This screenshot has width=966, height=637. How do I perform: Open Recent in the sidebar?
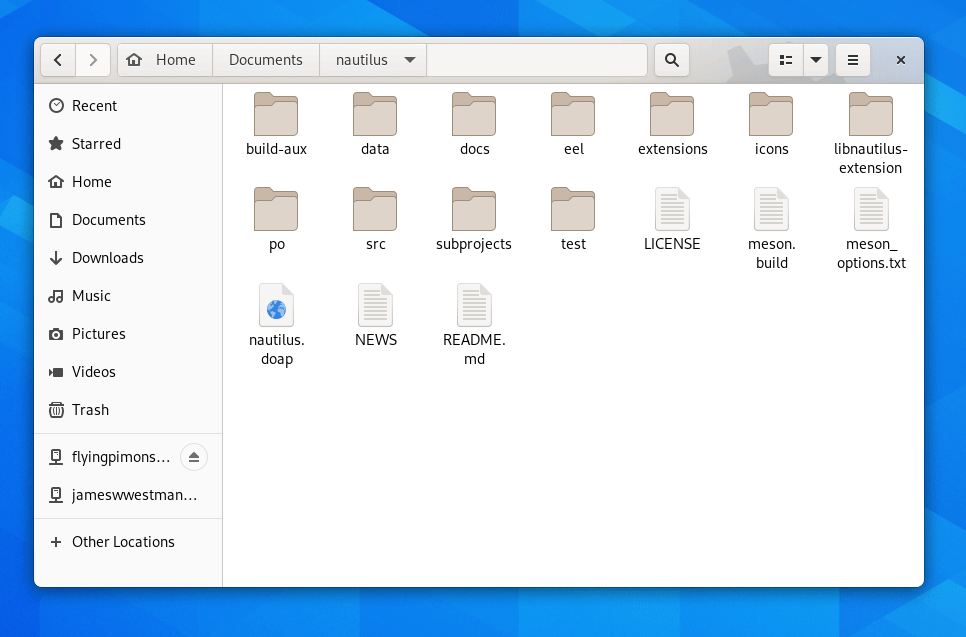point(128,106)
